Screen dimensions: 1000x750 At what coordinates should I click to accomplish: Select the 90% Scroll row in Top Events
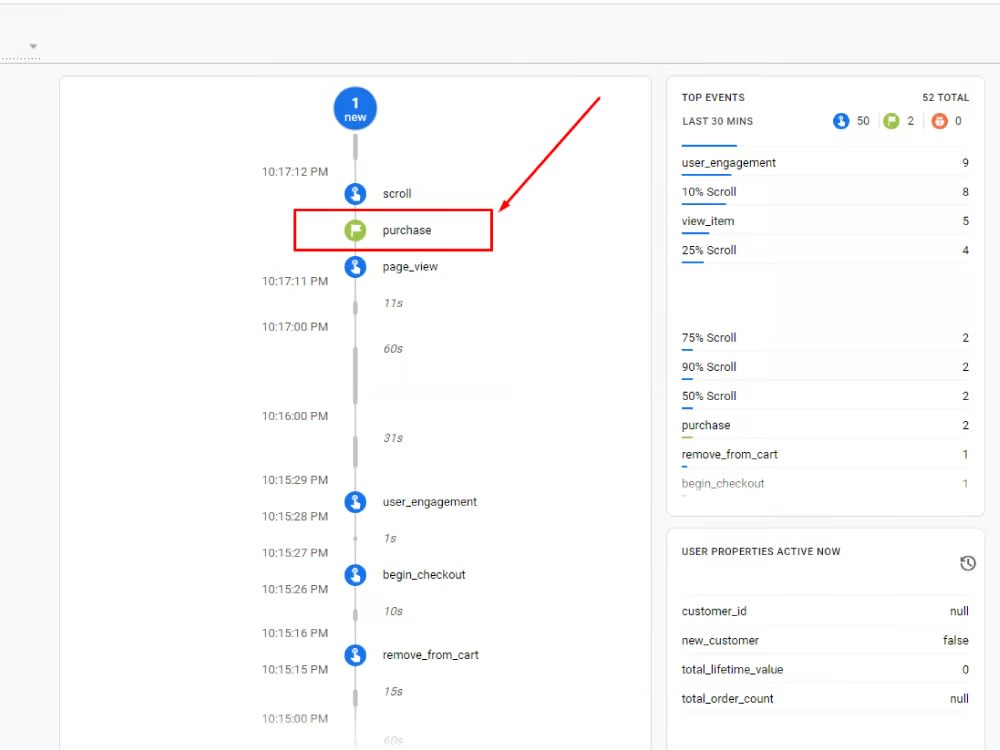[x=825, y=367]
